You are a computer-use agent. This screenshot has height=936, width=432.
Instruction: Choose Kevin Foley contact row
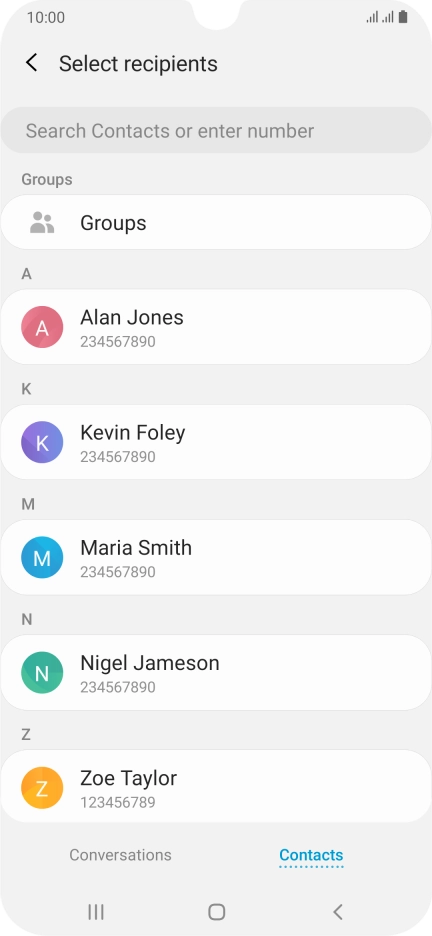pos(216,442)
